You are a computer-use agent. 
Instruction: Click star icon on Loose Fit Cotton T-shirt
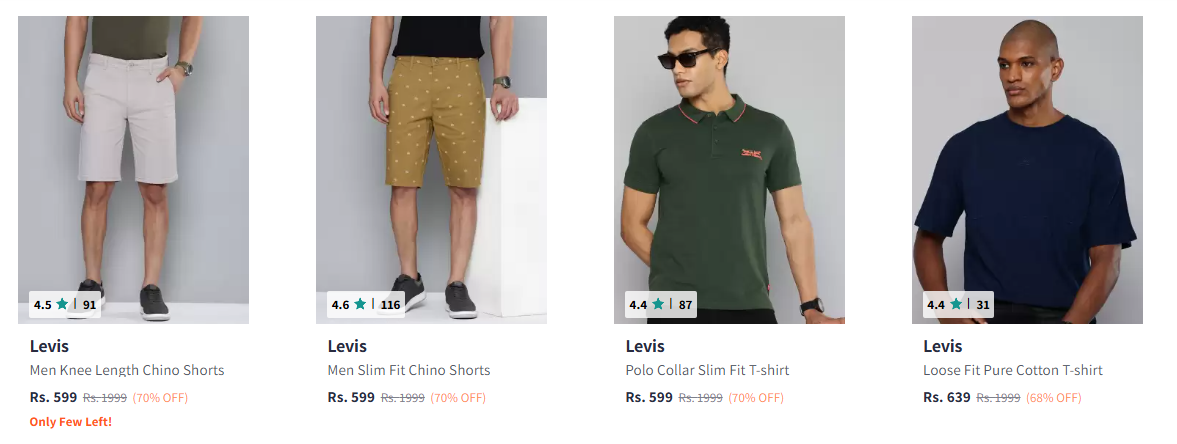coord(956,304)
